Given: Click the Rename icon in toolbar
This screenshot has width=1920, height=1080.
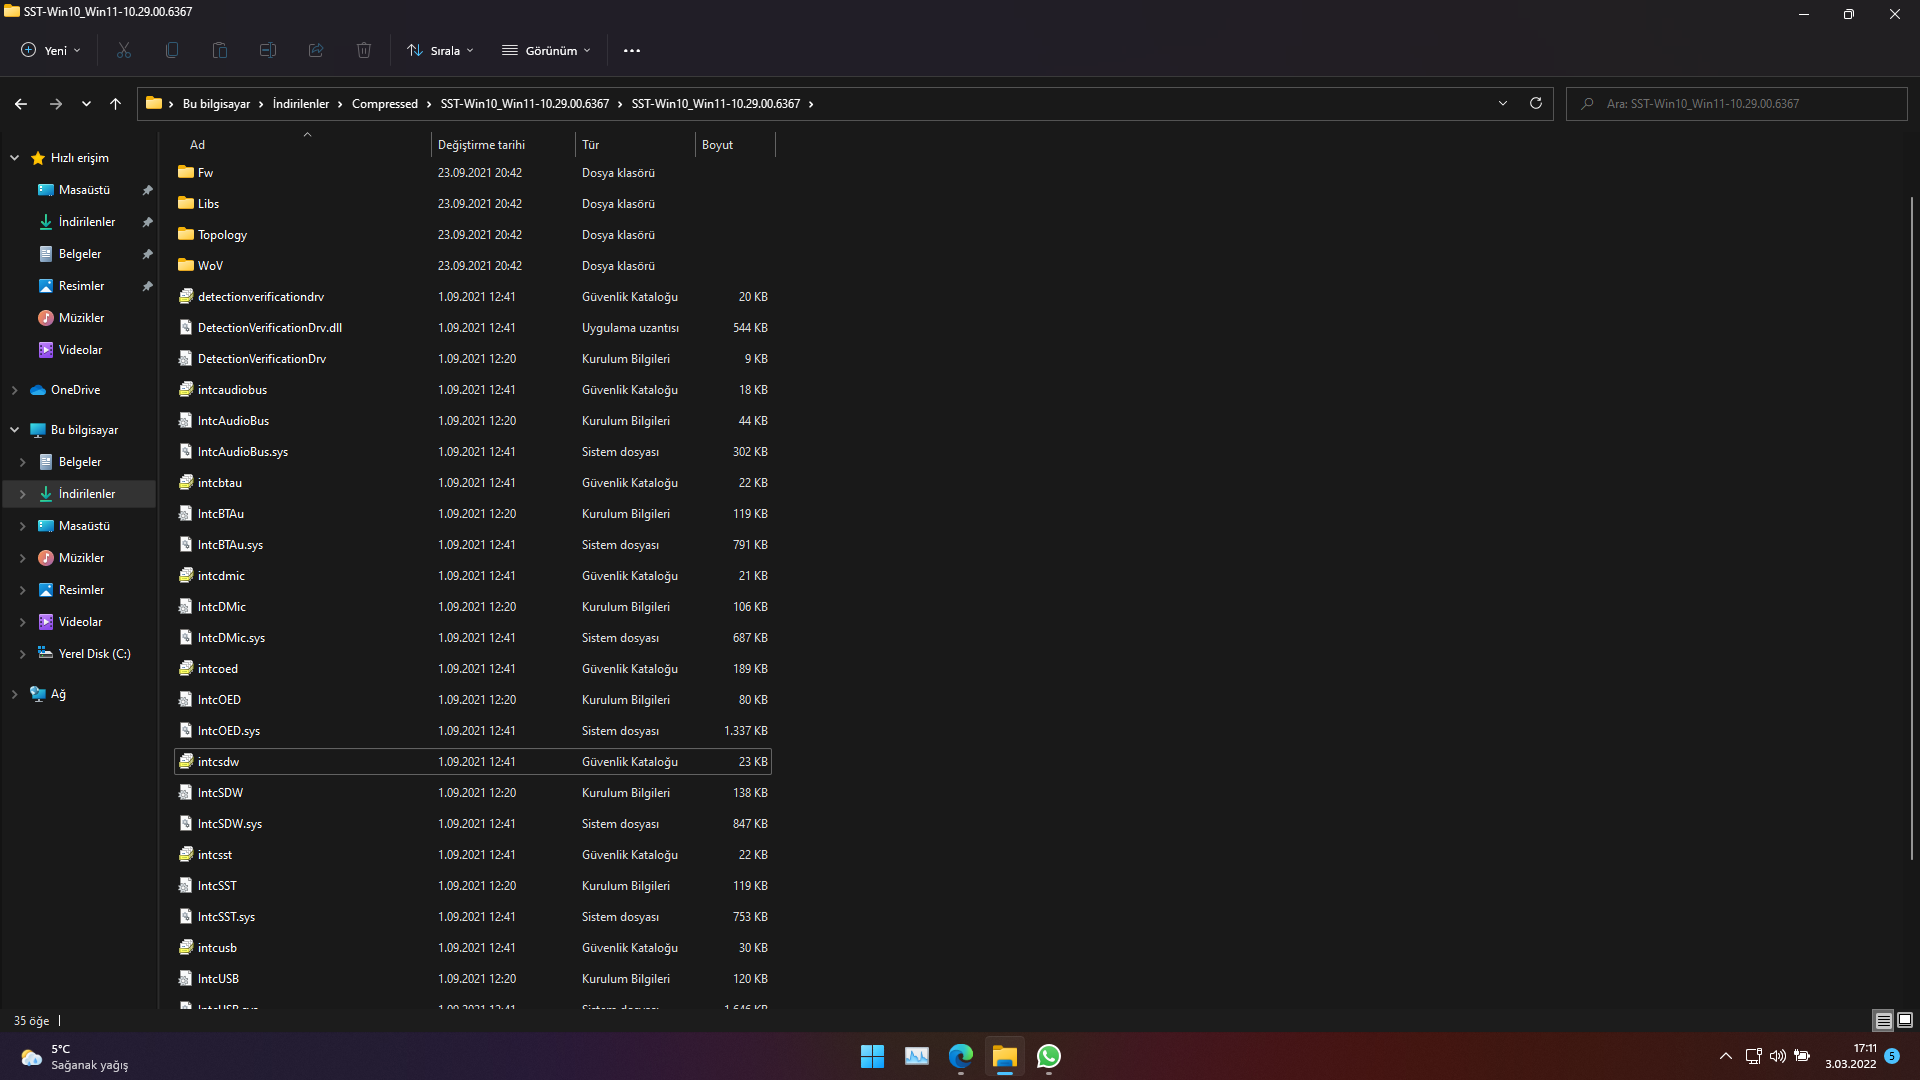Looking at the screenshot, I should [x=268, y=50].
